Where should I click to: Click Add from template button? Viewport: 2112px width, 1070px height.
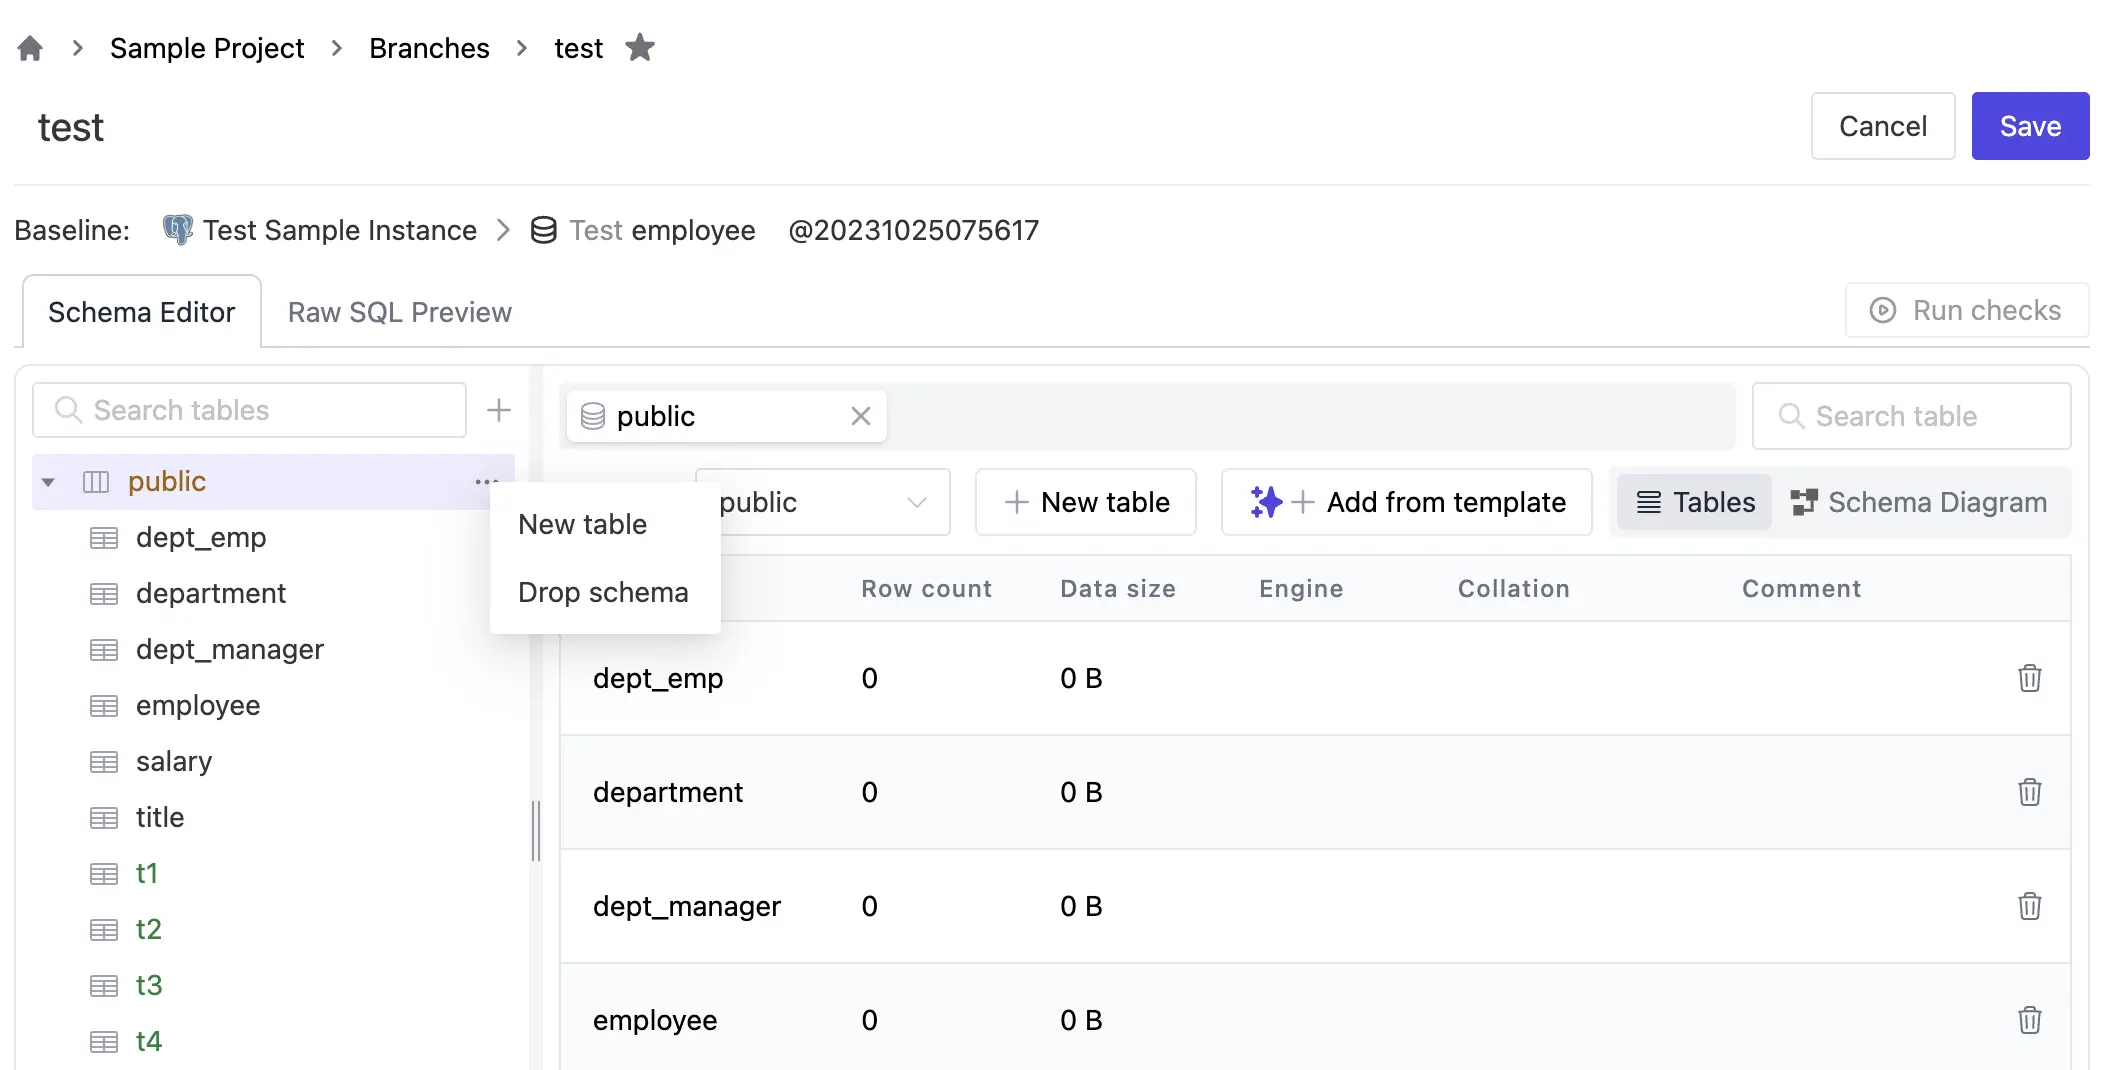1406,502
